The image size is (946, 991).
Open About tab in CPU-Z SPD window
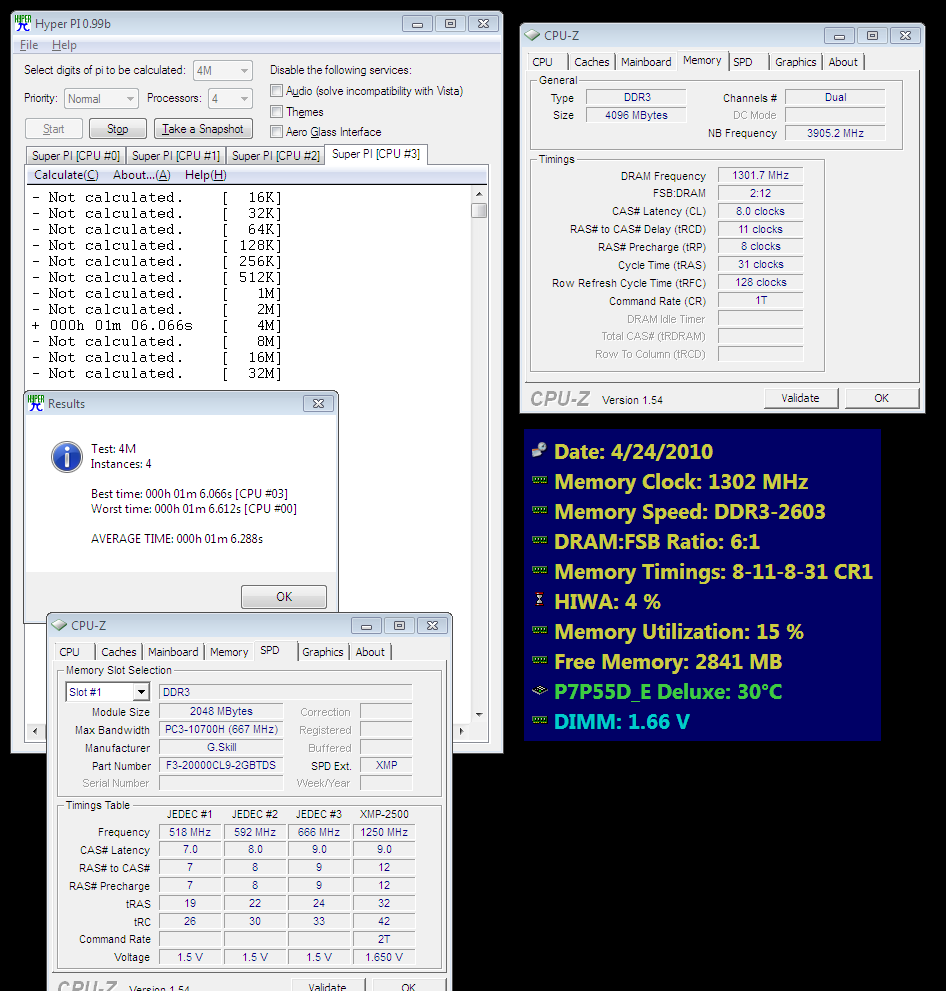coord(370,652)
